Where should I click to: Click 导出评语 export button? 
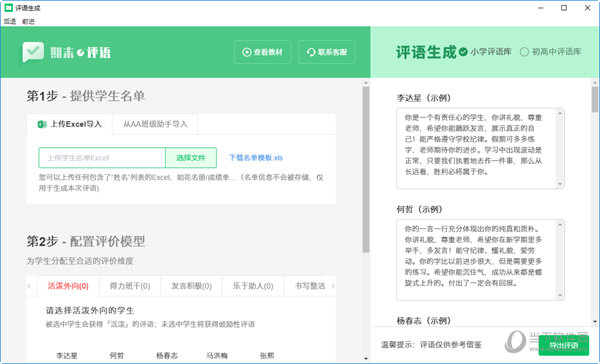coord(564,346)
